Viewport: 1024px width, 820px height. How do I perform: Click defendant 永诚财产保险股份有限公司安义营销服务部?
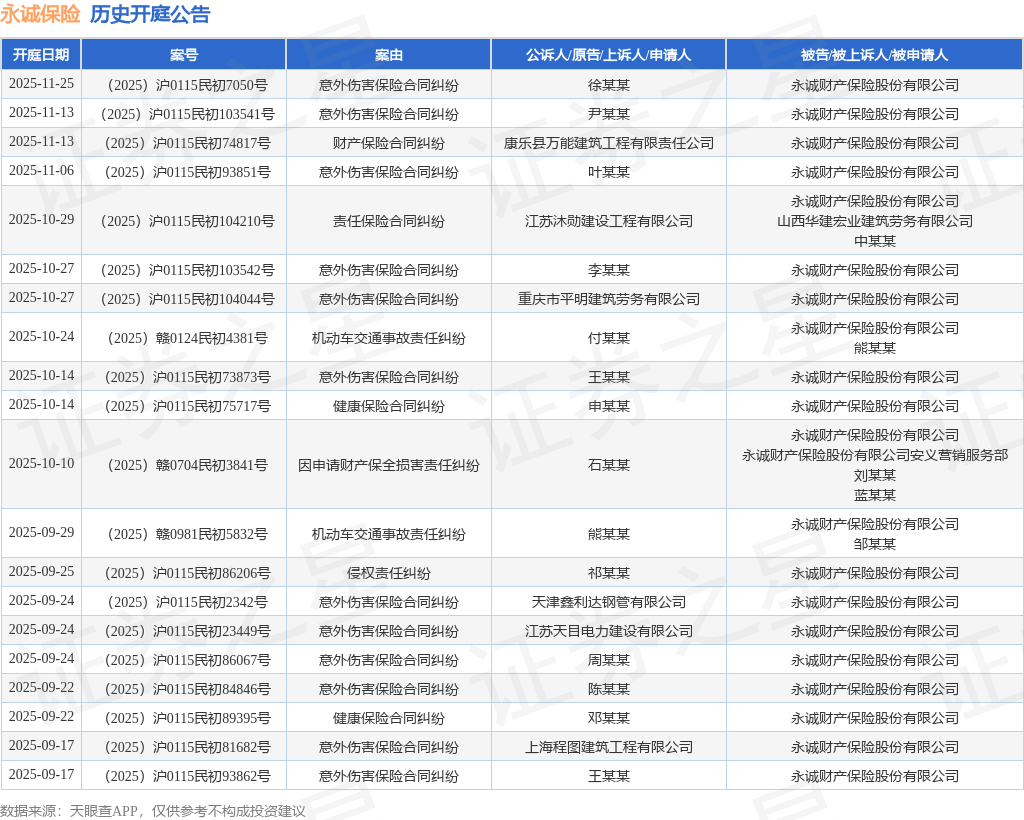point(874,455)
